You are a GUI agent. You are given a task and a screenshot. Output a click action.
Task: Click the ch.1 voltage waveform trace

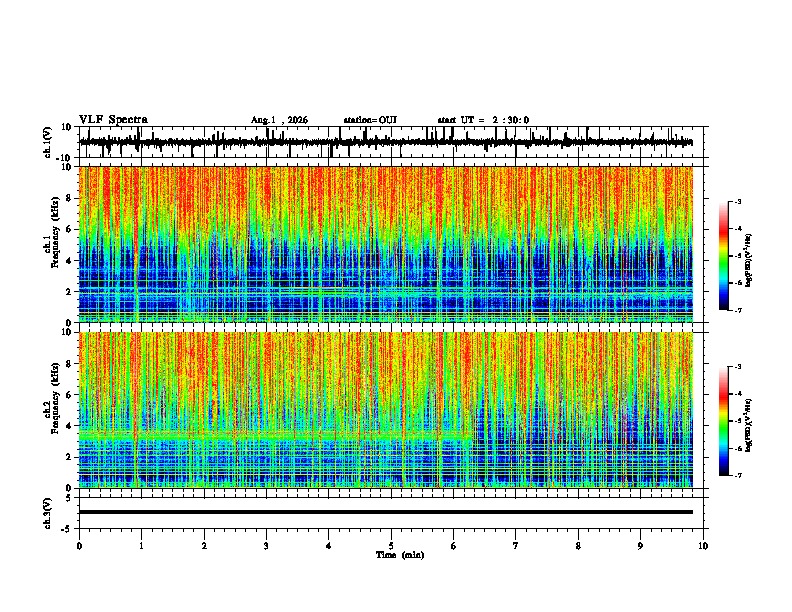(x=386, y=142)
